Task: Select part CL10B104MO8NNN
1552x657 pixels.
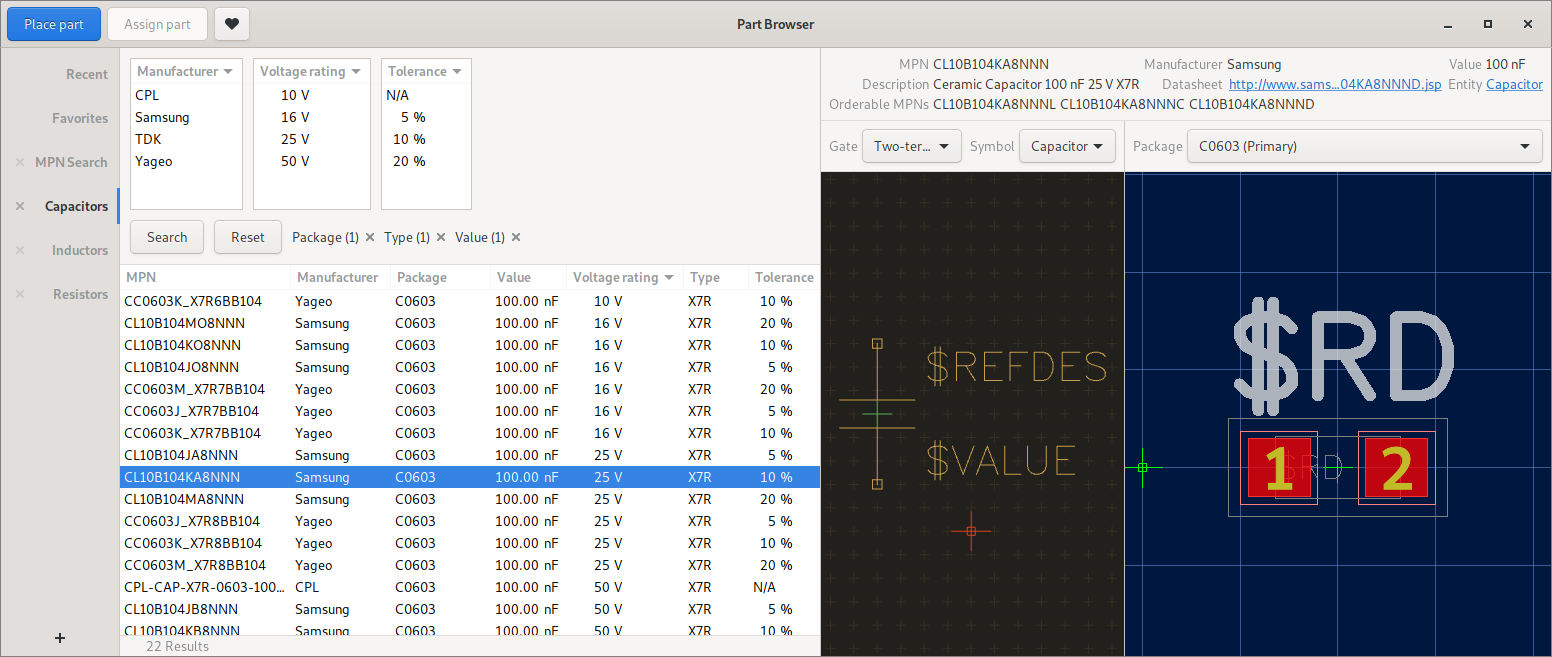Action: [470, 323]
